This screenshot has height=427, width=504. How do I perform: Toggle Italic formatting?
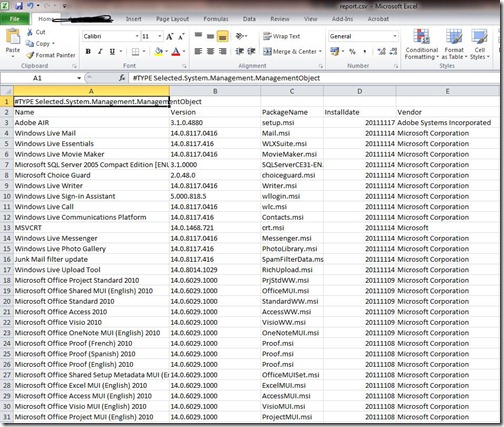[100, 51]
